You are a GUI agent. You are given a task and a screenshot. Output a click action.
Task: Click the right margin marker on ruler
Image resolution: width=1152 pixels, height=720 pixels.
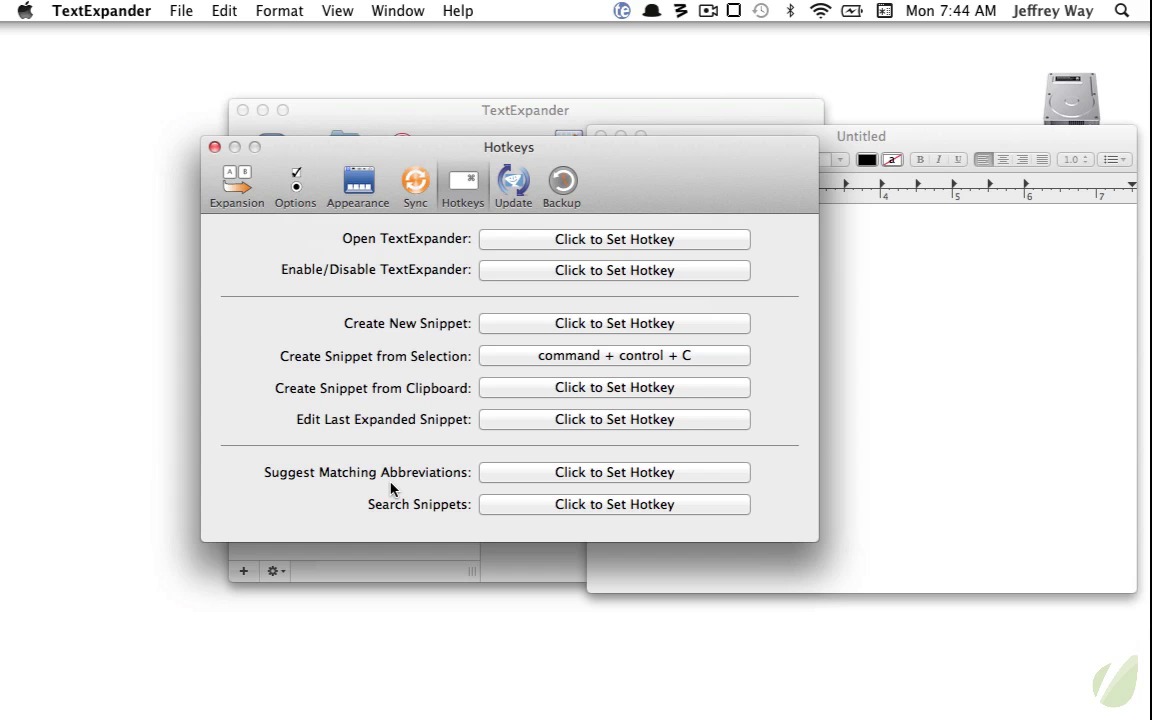1131,184
